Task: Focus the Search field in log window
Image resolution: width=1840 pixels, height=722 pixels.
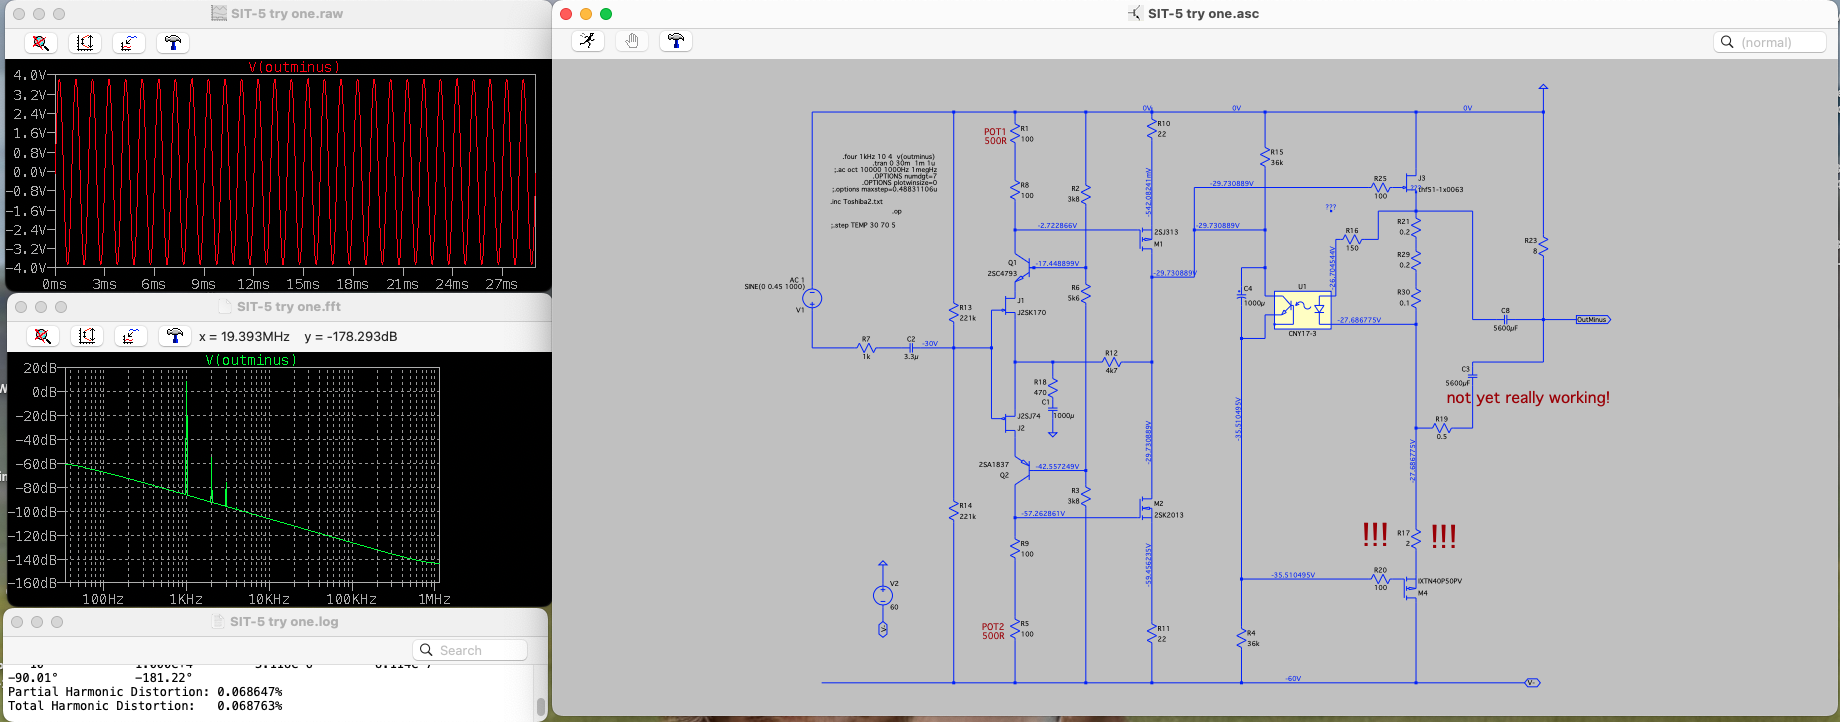Action: coord(470,650)
